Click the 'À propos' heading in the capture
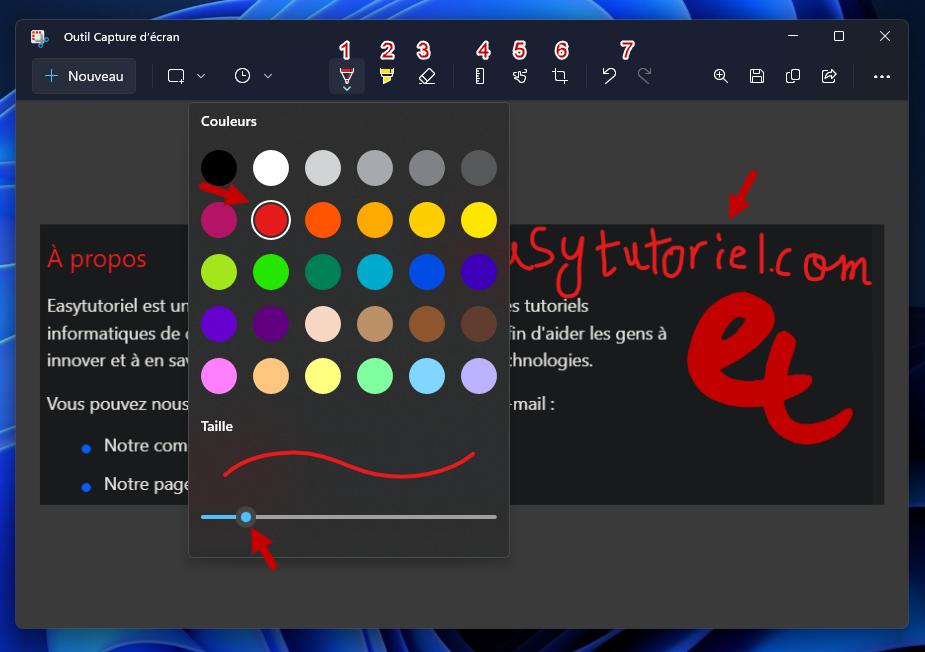 coord(97,258)
